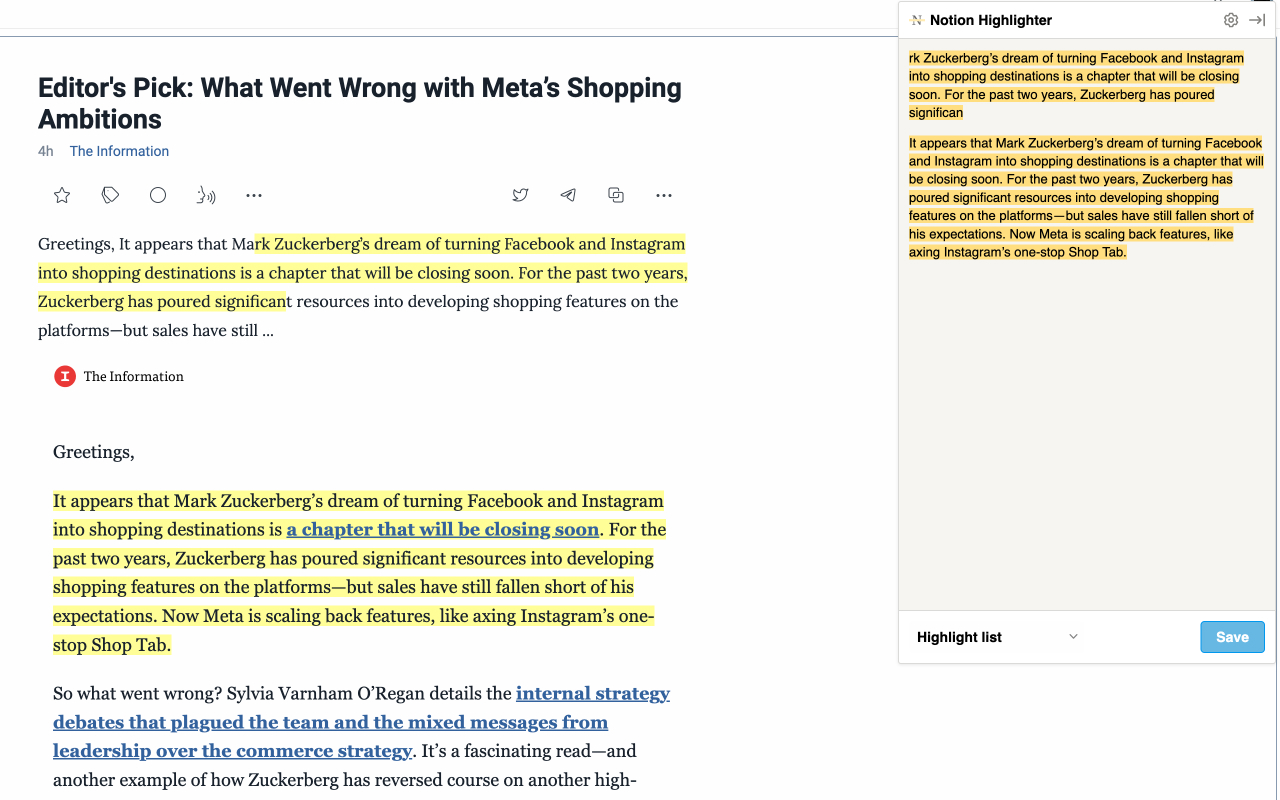Share the article via Telegram
The height and width of the screenshot is (800, 1280).
pyautogui.click(x=568, y=195)
